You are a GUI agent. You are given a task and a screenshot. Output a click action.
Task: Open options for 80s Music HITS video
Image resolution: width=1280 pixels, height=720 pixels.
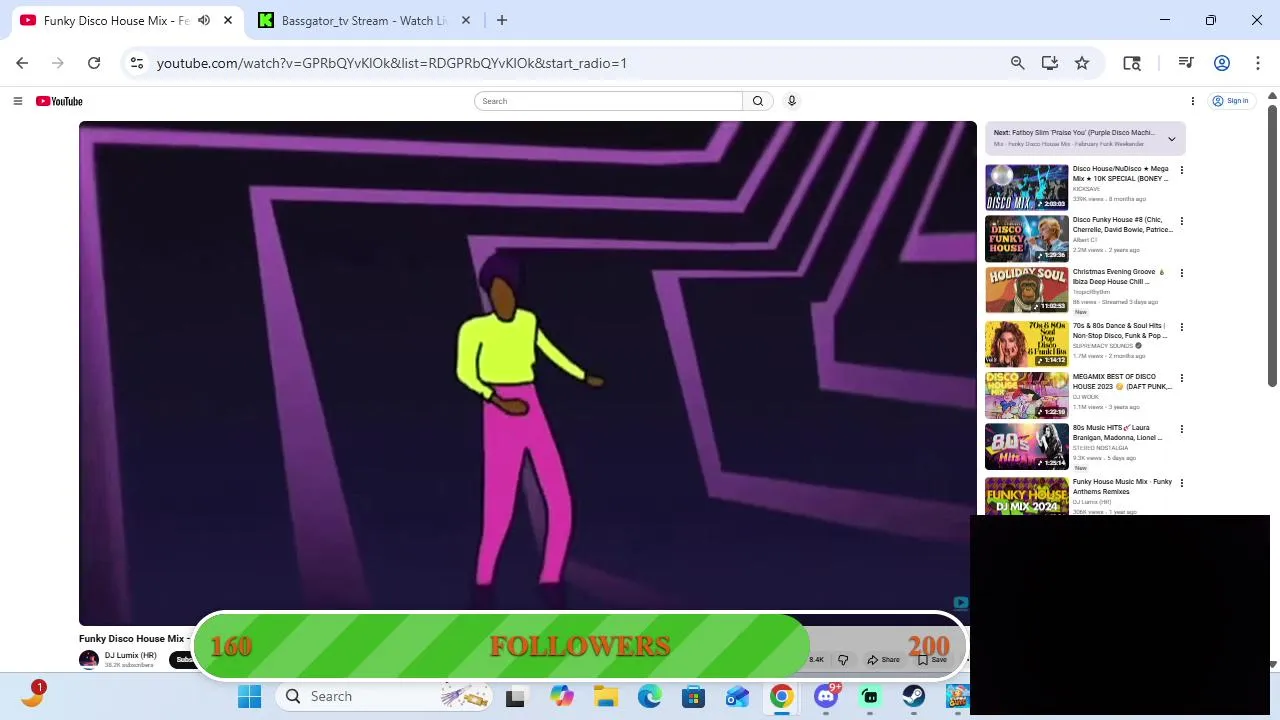pyautogui.click(x=1181, y=429)
